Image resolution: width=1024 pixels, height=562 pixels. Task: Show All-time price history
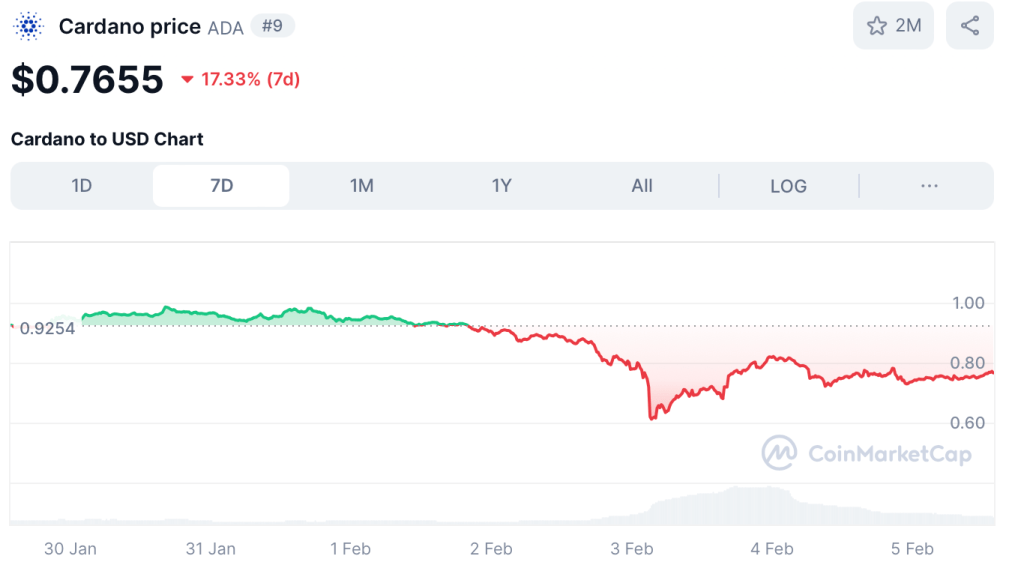coord(642,186)
